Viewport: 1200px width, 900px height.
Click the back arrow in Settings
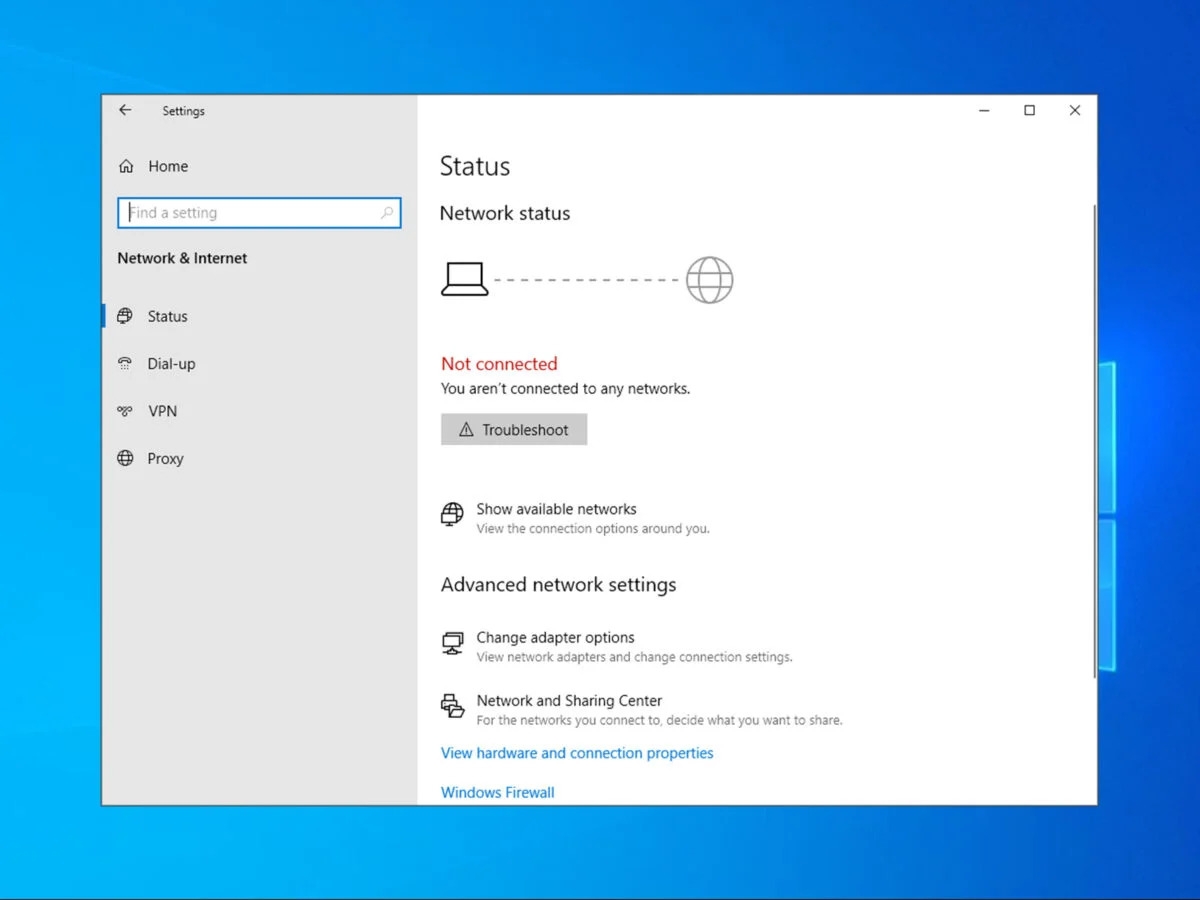pyautogui.click(x=124, y=110)
